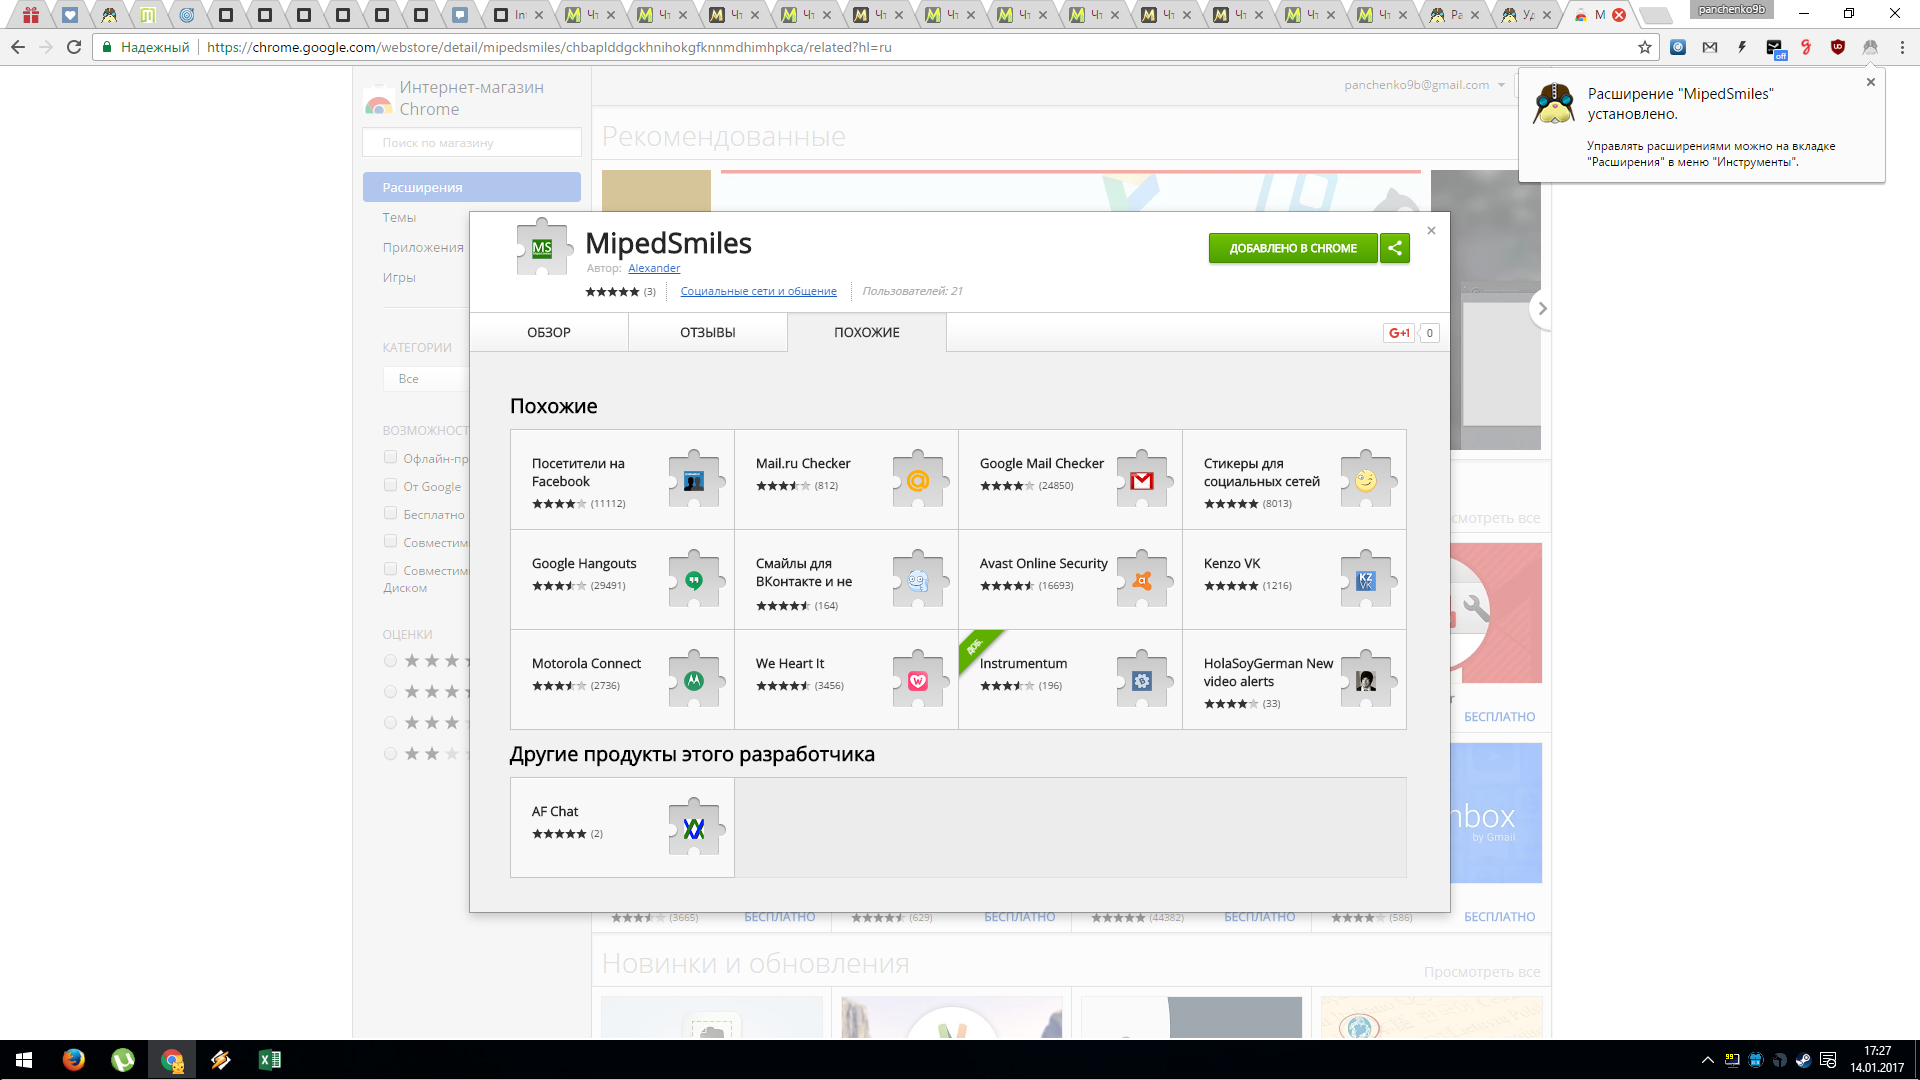Check the Бесплатно filter checkbox

pyautogui.click(x=391, y=514)
